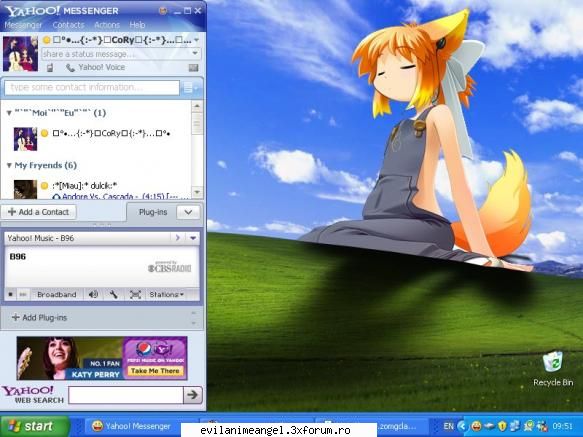Select the [Miau] dulcik contact

coord(85,186)
